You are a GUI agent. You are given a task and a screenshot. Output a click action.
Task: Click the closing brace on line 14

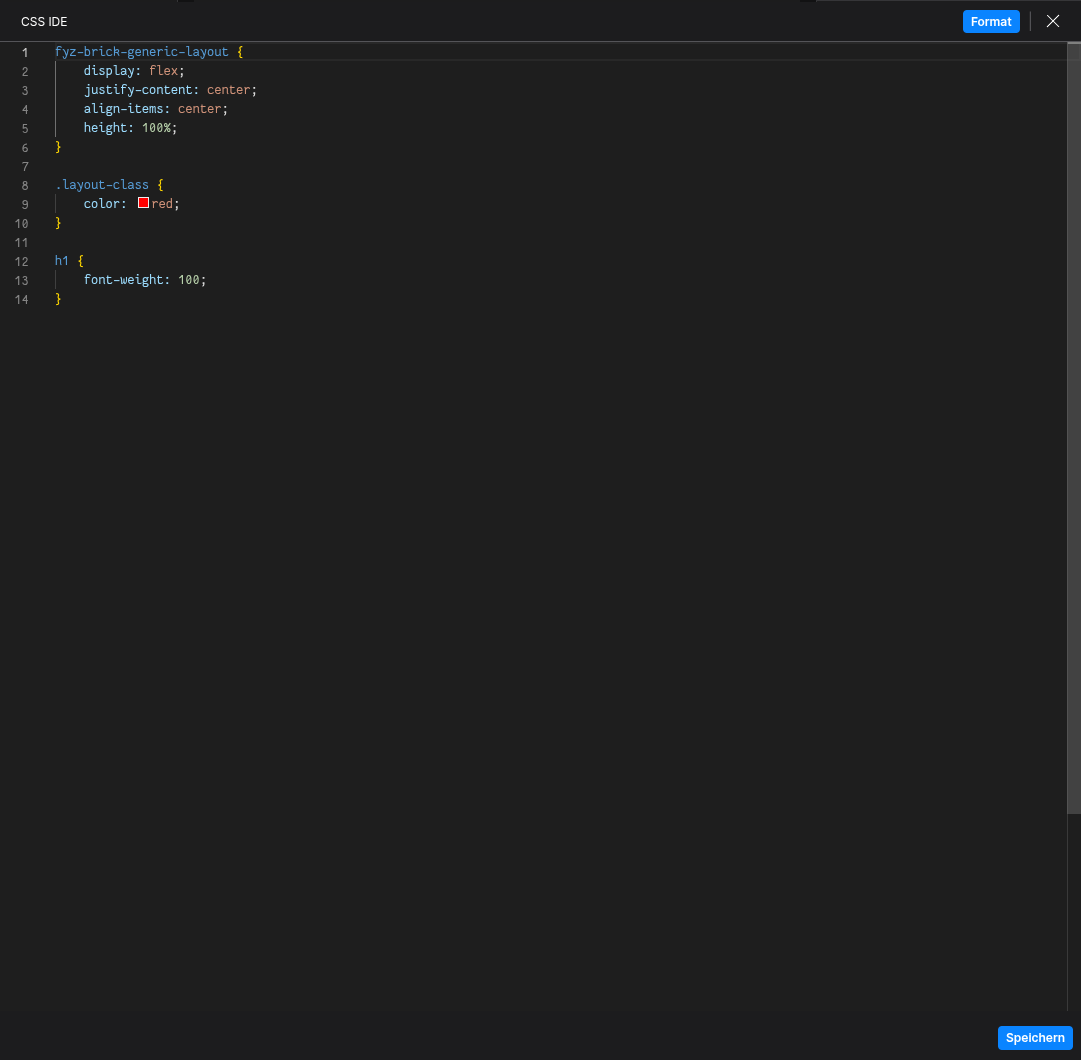(x=58, y=299)
